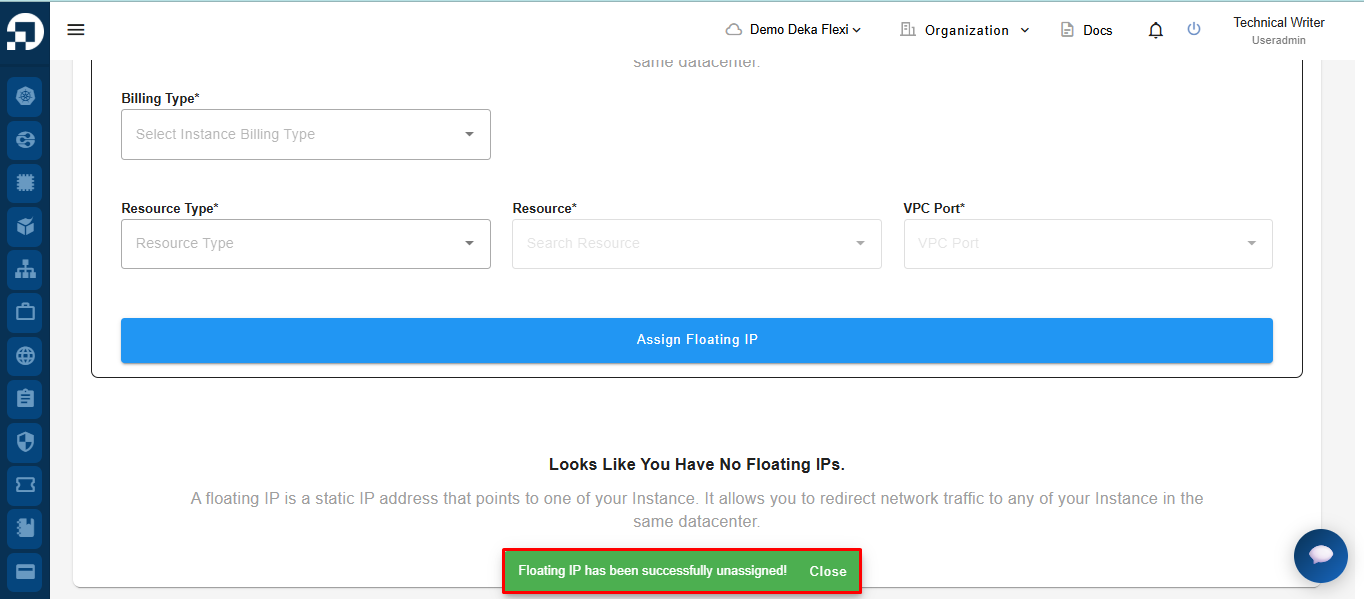
Task: Open the ticket sidebar icon
Action: click(x=25, y=485)
